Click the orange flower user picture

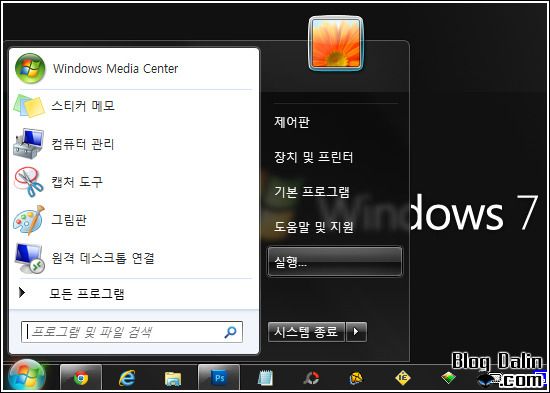(336, 44)
